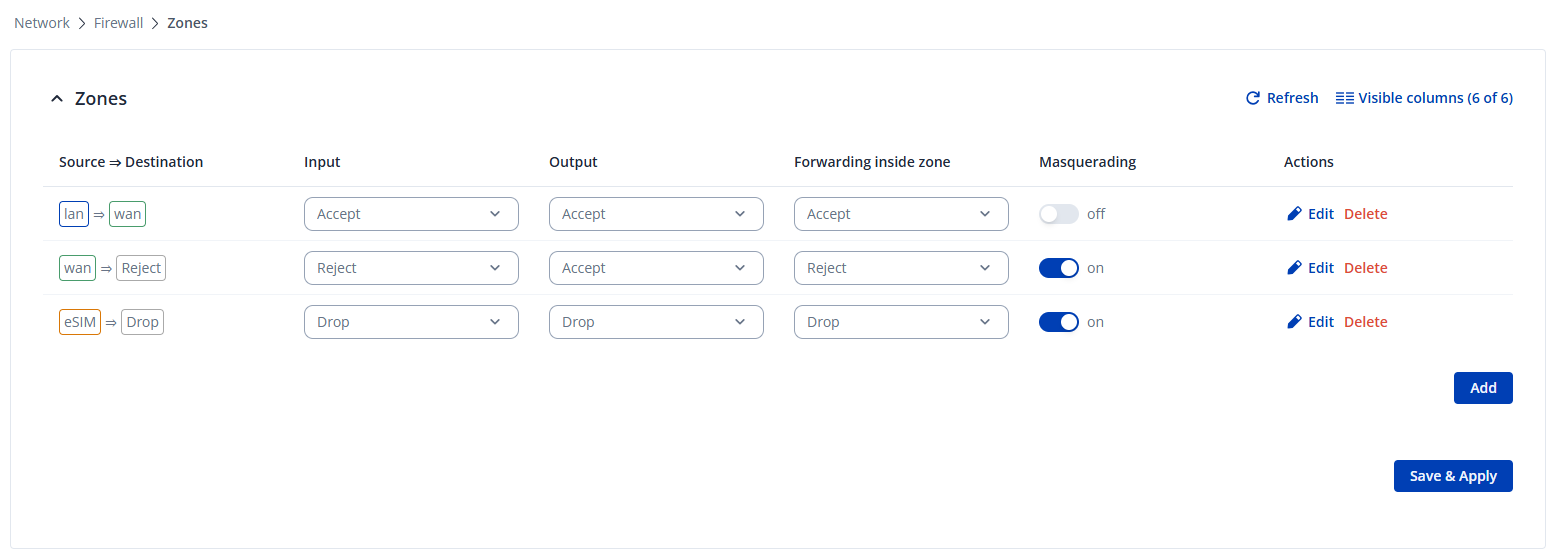Go to Network breadcrumb
The width and height of the screenshot is (1548, 556).
[x=42, y=23]
